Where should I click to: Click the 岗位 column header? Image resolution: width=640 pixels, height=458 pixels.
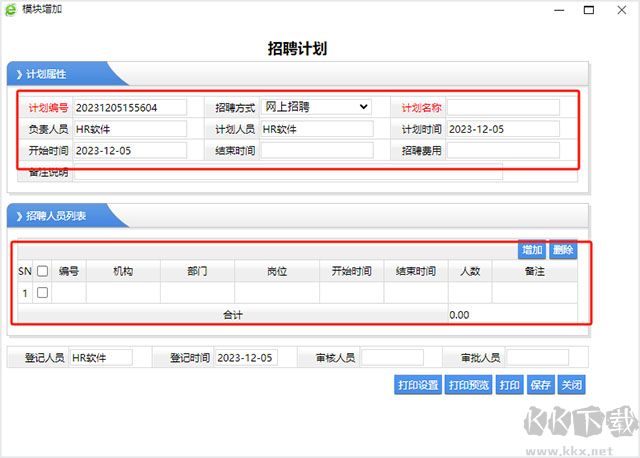[x=277, y=271]
